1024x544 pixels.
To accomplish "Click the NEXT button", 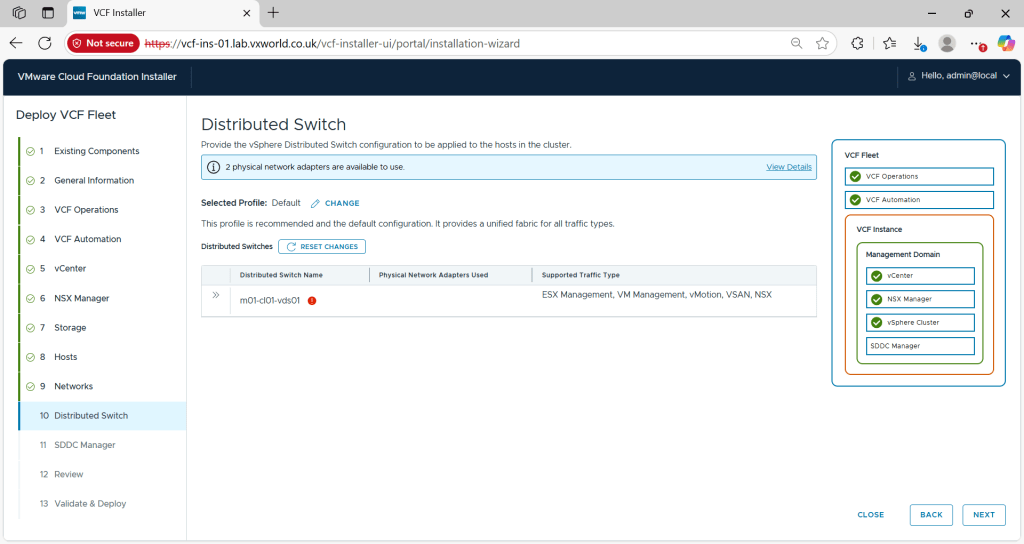I will coord(983,515).
